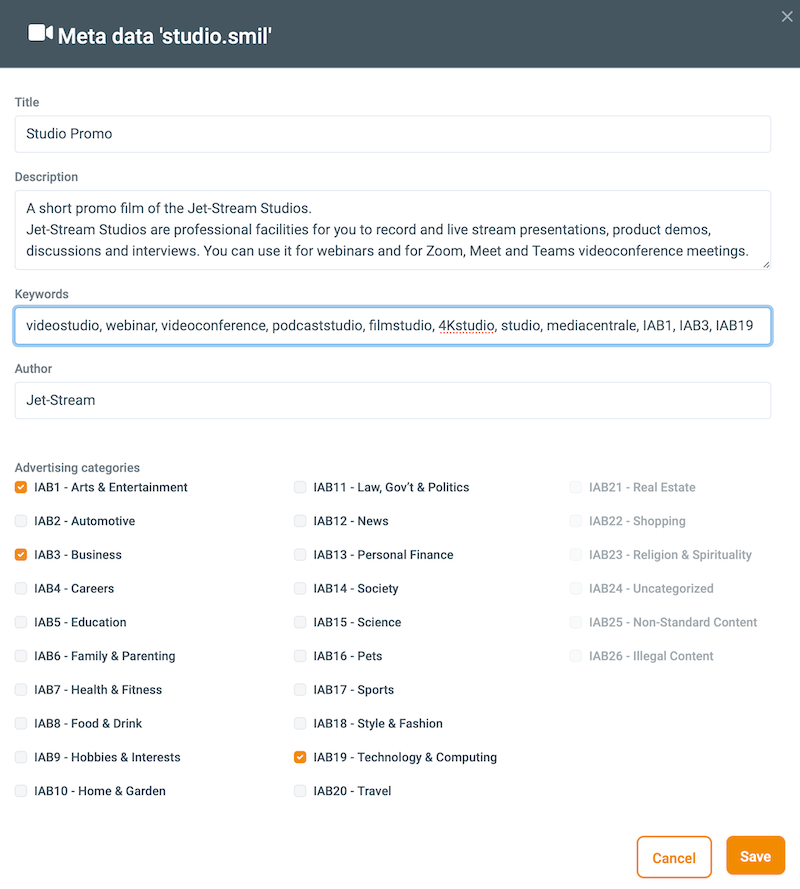This screenshot has width=800, height=889.
Task: Click the video camera icon in header
Action: [x=40, y=34]
